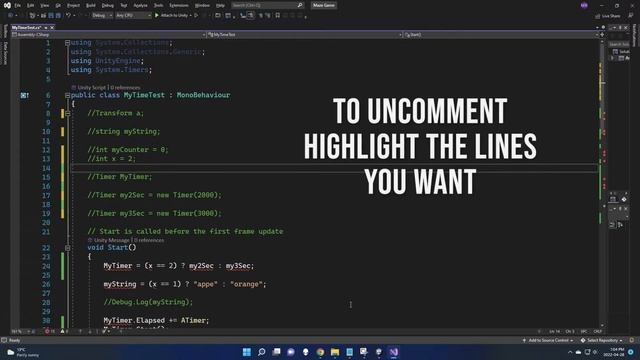640x360 pixels.
Task: Close the MyTimeTest.cs tab
Action: (x=52, y=27)
